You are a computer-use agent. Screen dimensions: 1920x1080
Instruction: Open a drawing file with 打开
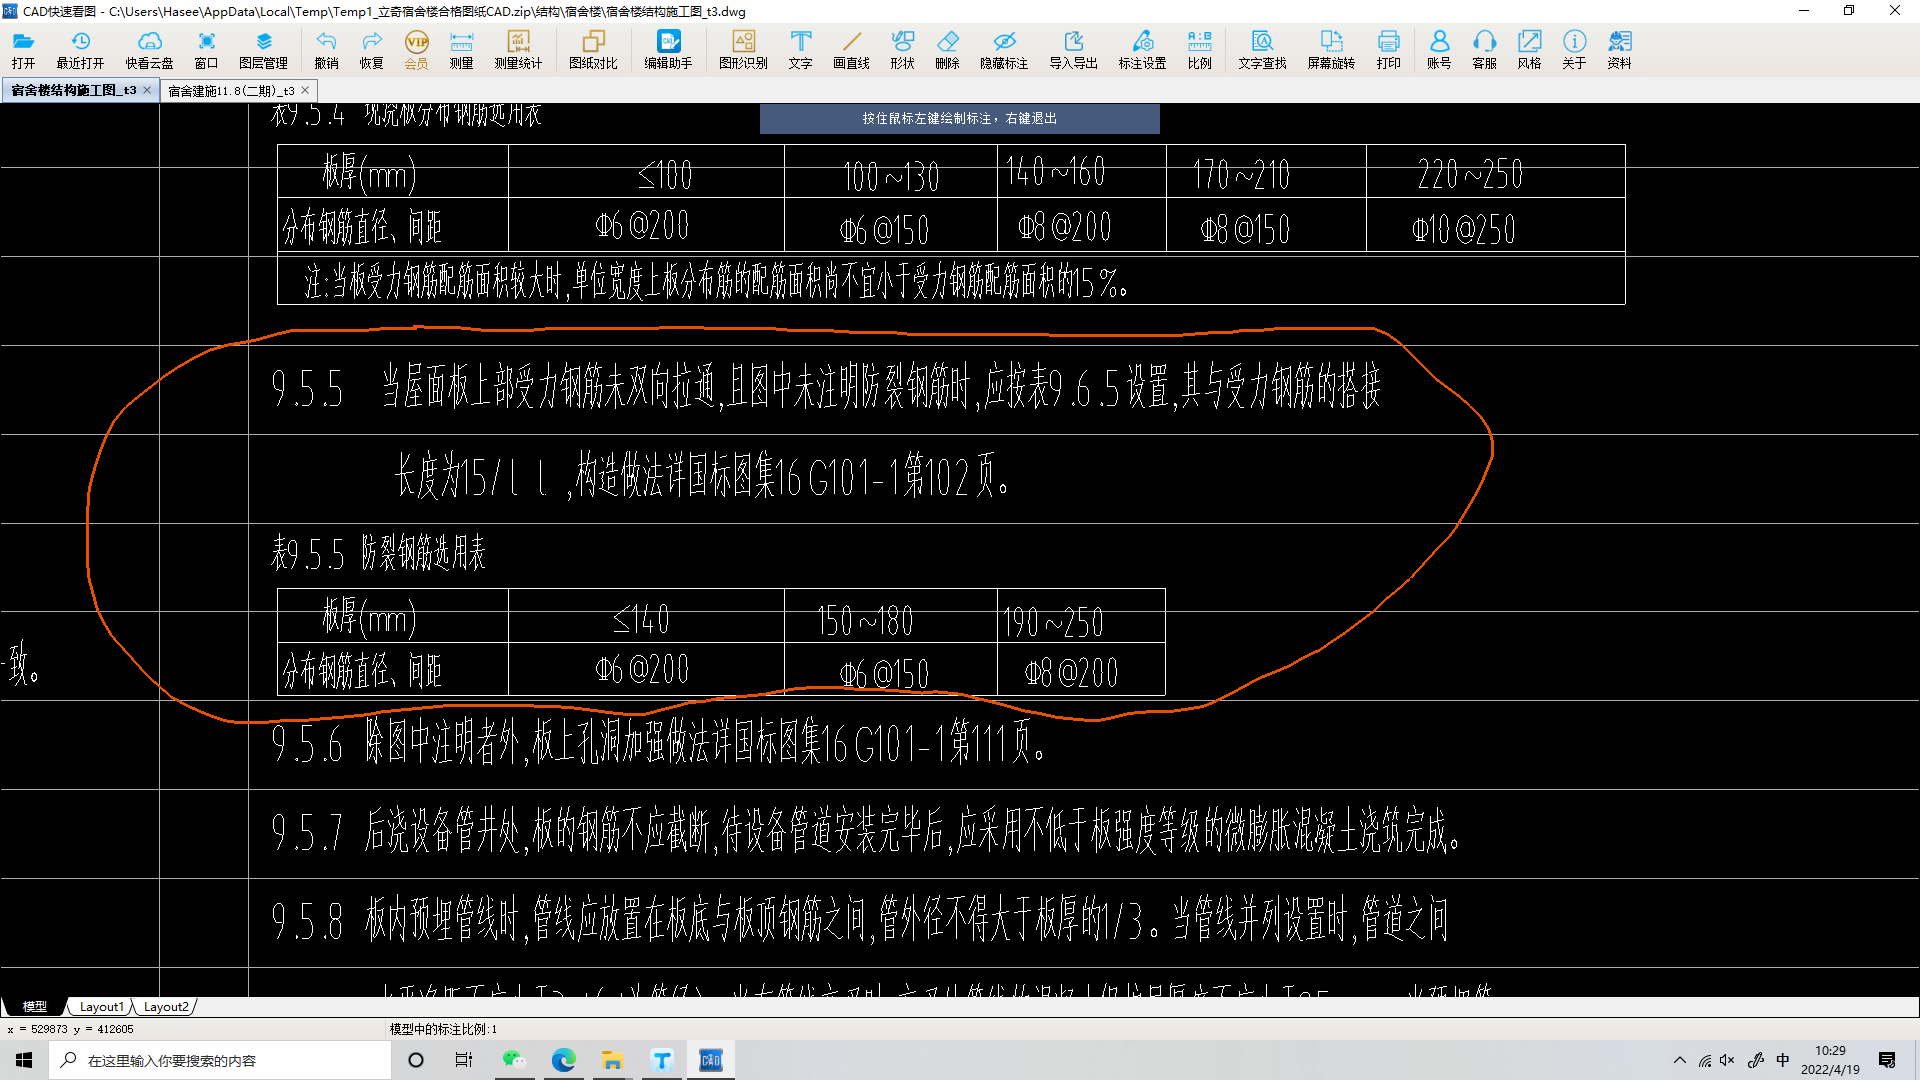tap(23, 49)
